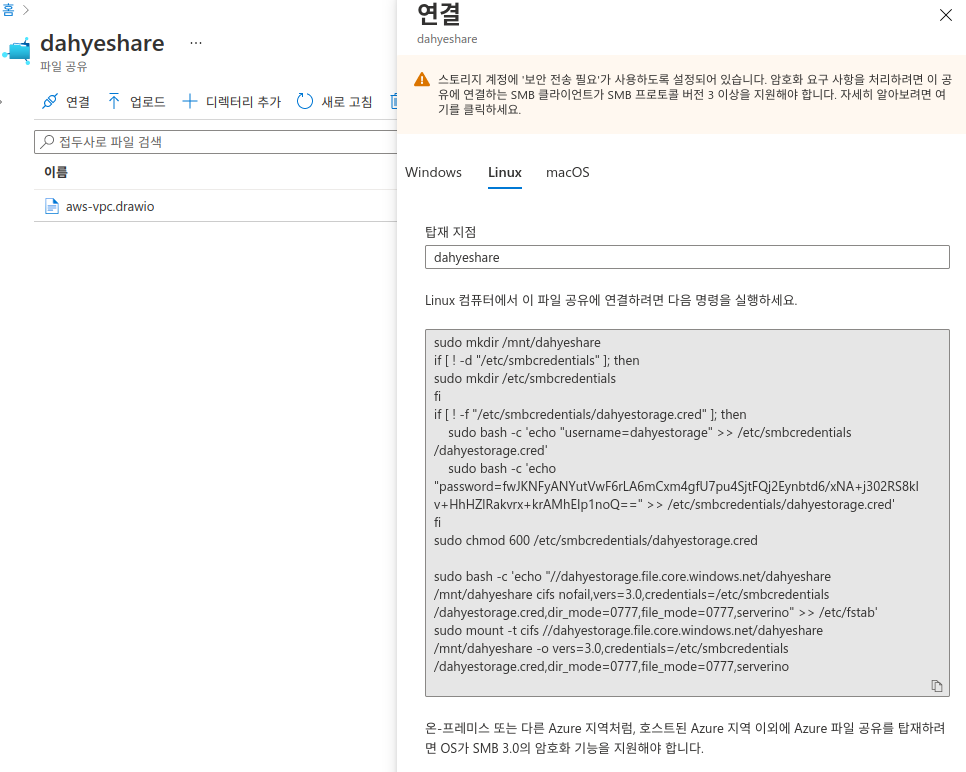The image size is (966, 772).
Task: Sort by the 이름 column header
Action: [x=55, y=172]
